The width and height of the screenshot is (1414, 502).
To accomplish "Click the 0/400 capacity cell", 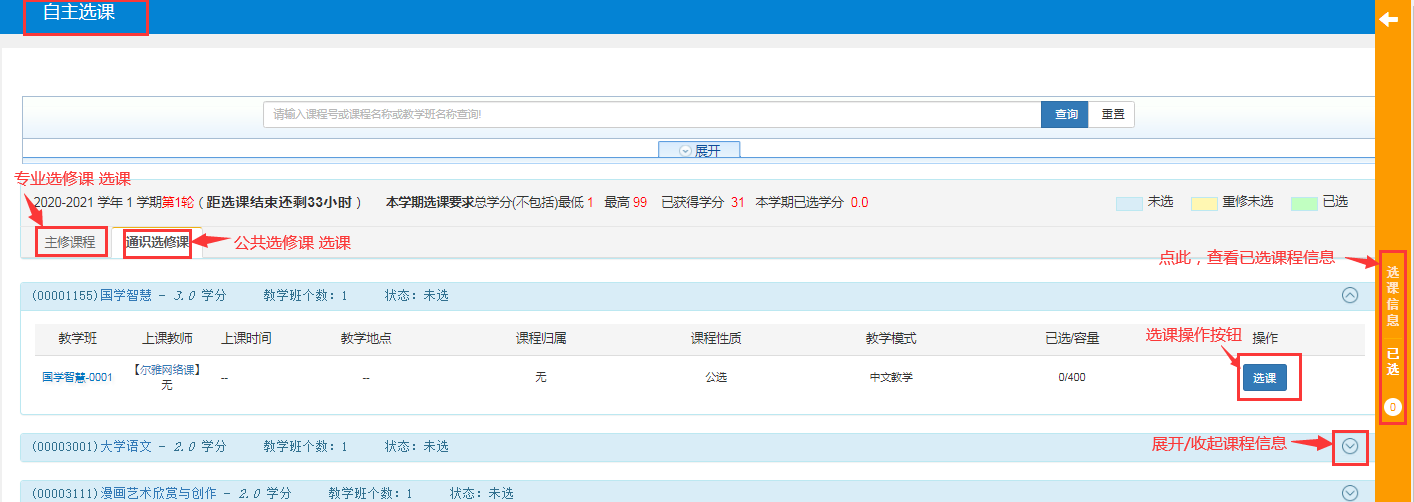I will pyautogui.click(x=1072, y=378).
